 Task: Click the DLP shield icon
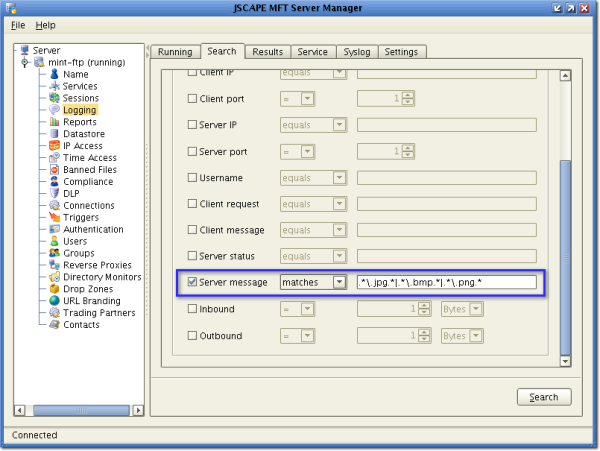point(54,193)
